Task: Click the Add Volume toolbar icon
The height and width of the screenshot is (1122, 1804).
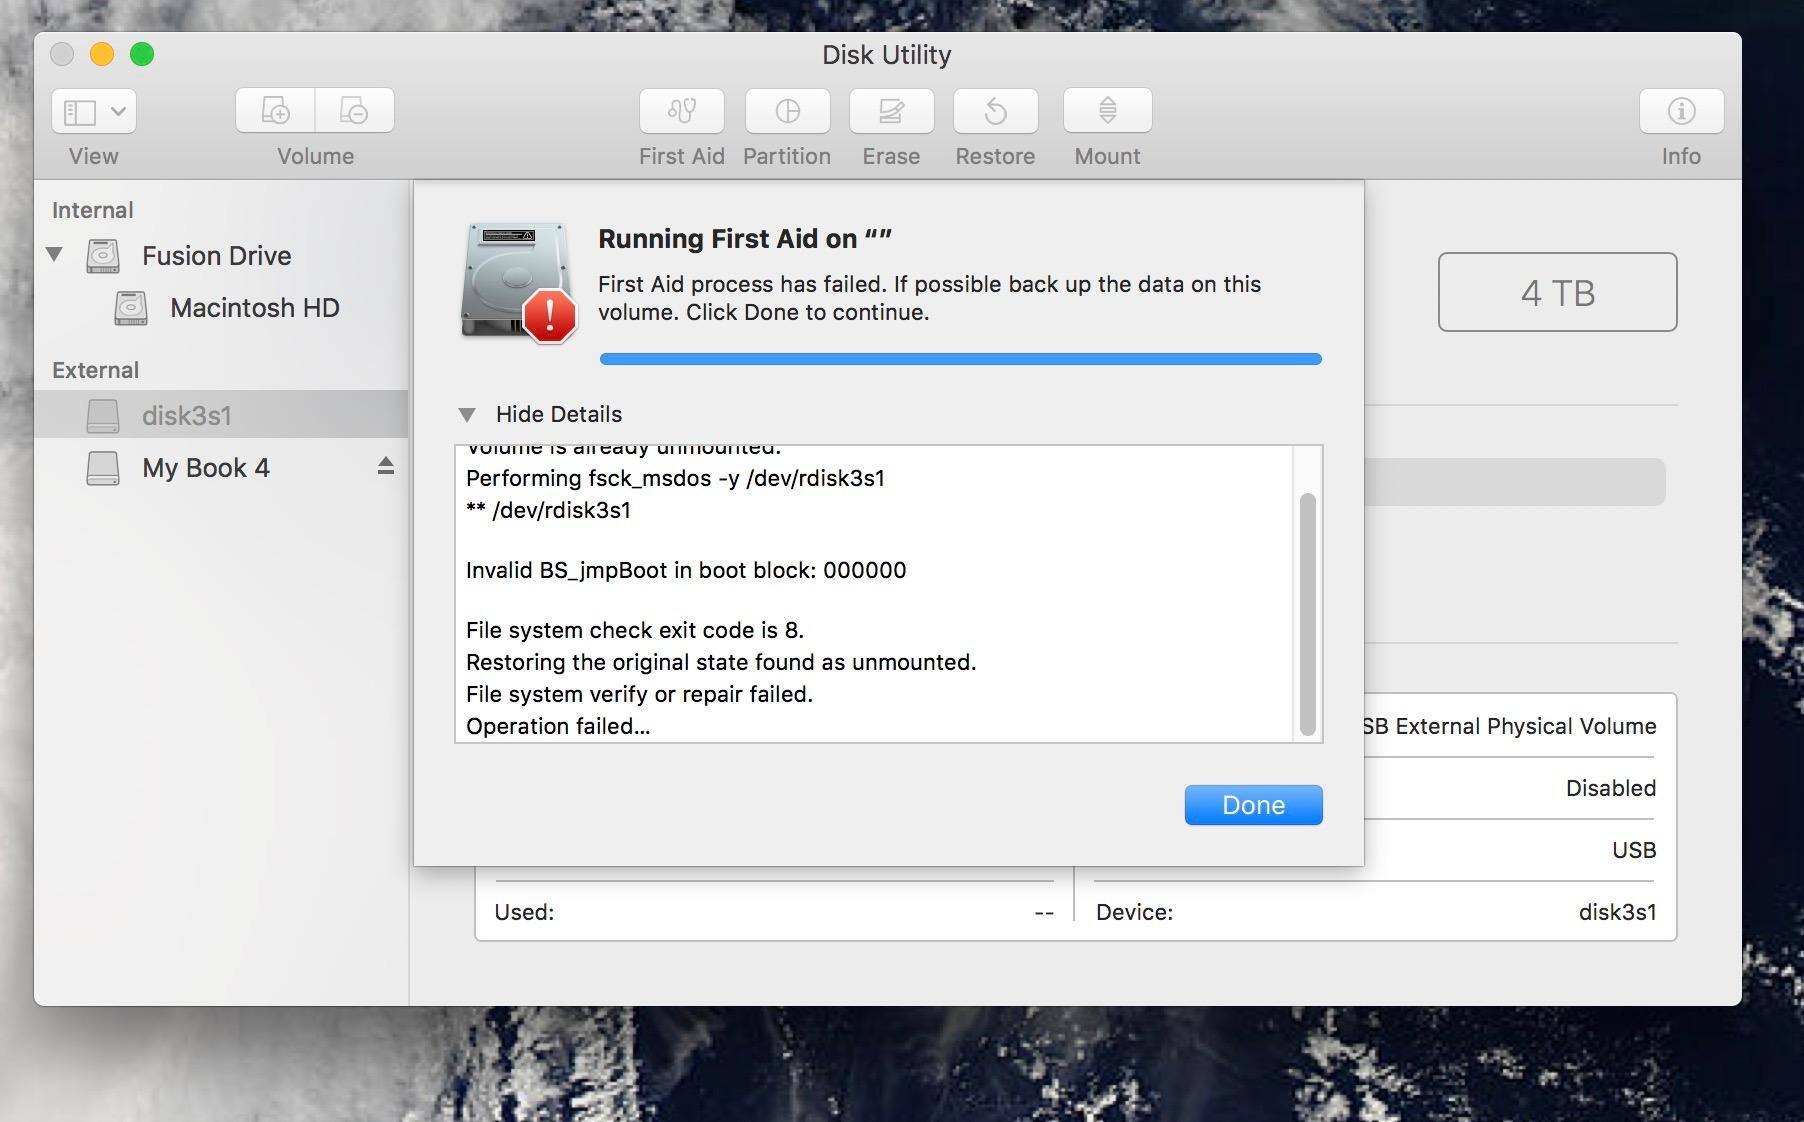Action: pos(275,110)
